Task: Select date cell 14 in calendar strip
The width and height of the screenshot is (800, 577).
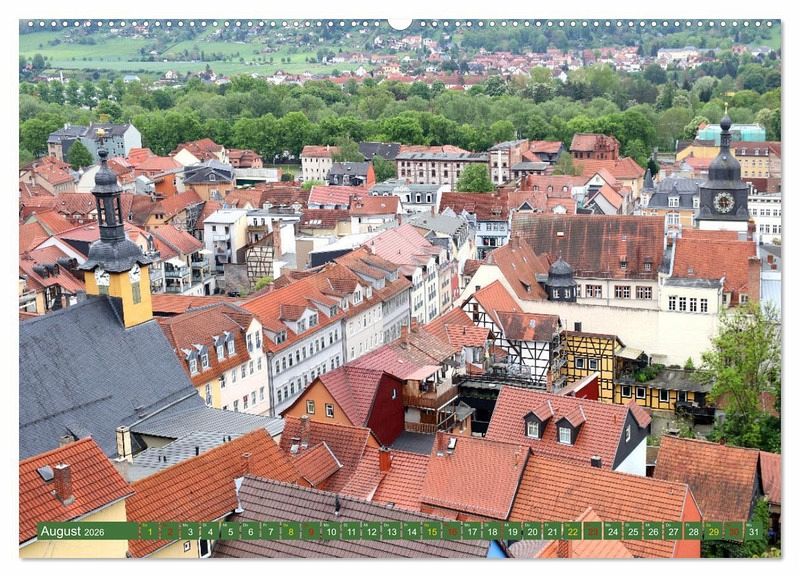Action: [x=412, y=531]
